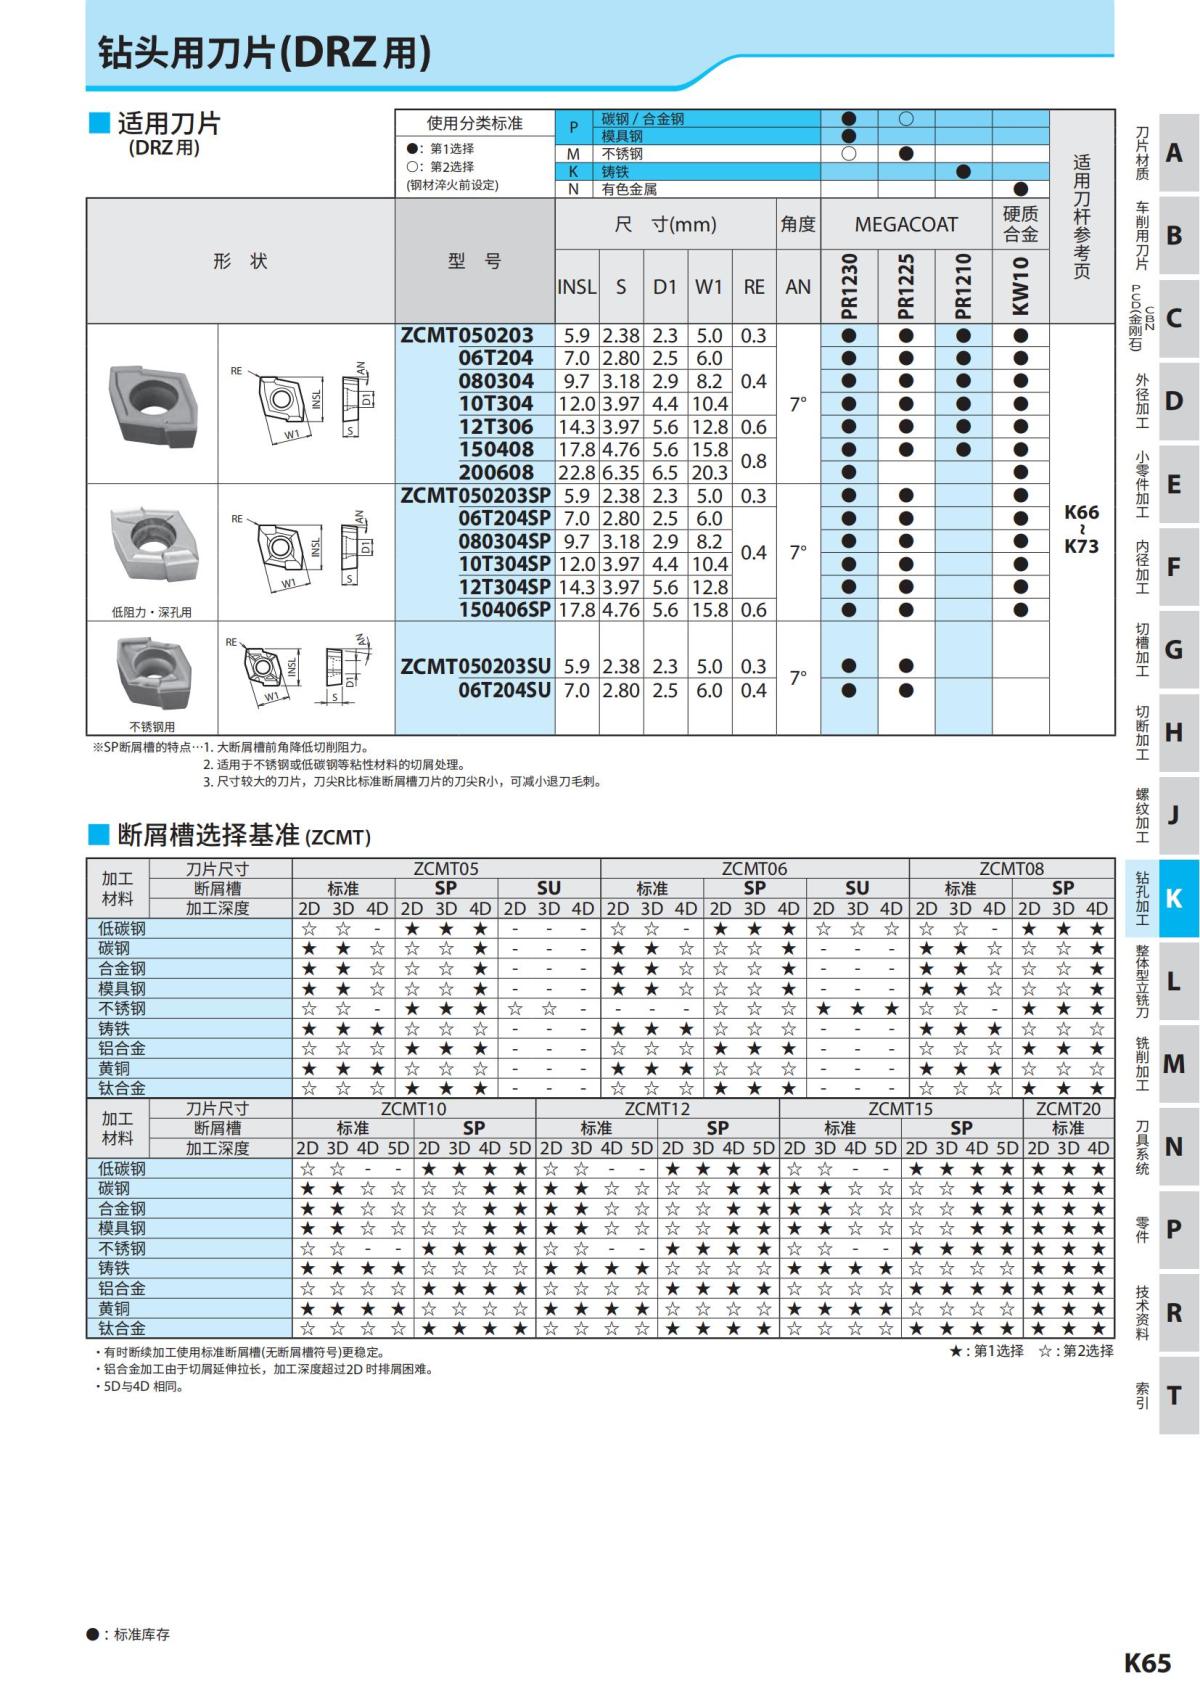This screenshot has width=1200, height=1697.
Task: Open section tab J 螺纹加工
Action: (1164, 815)
